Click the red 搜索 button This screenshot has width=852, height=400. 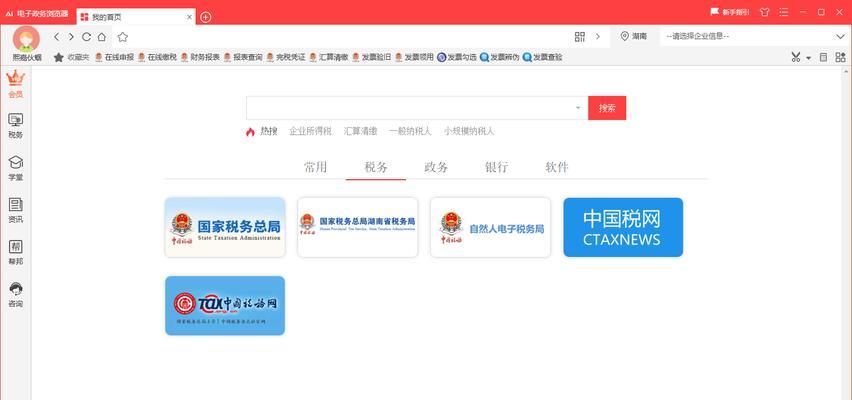pos(607,108)
